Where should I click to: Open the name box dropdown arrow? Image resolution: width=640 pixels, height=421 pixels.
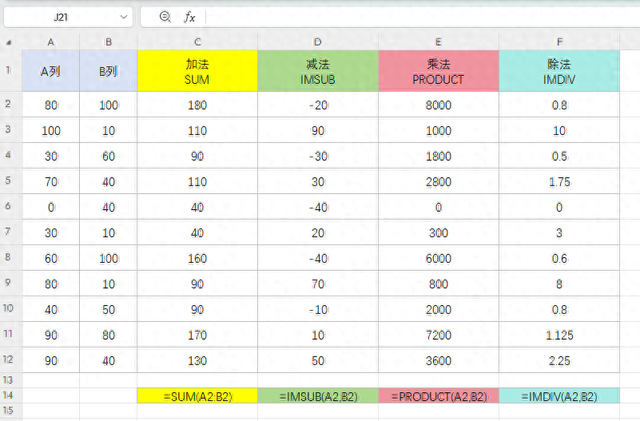tap(123, 17)
